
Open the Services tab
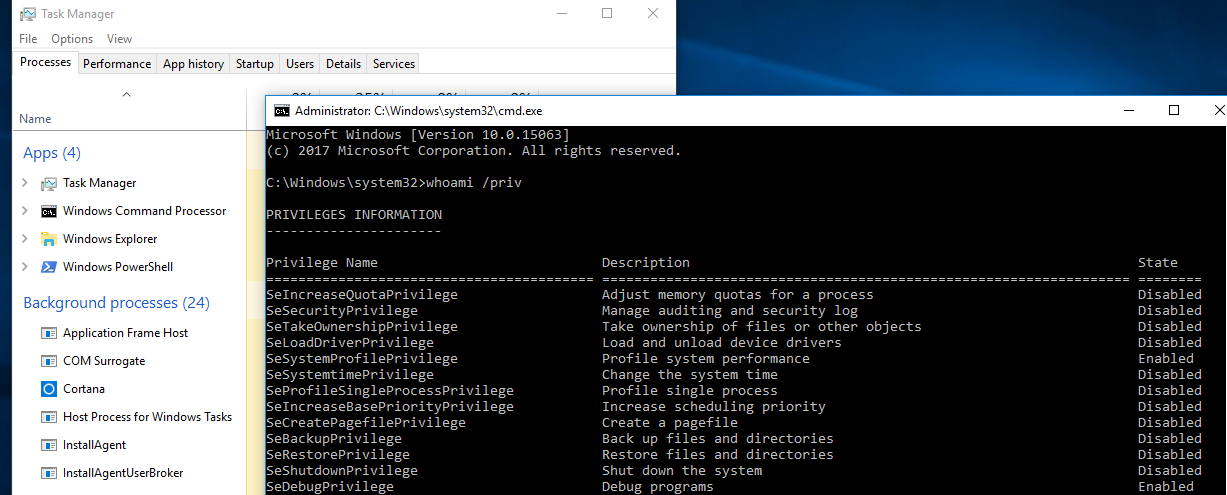(x=394, y=64)
